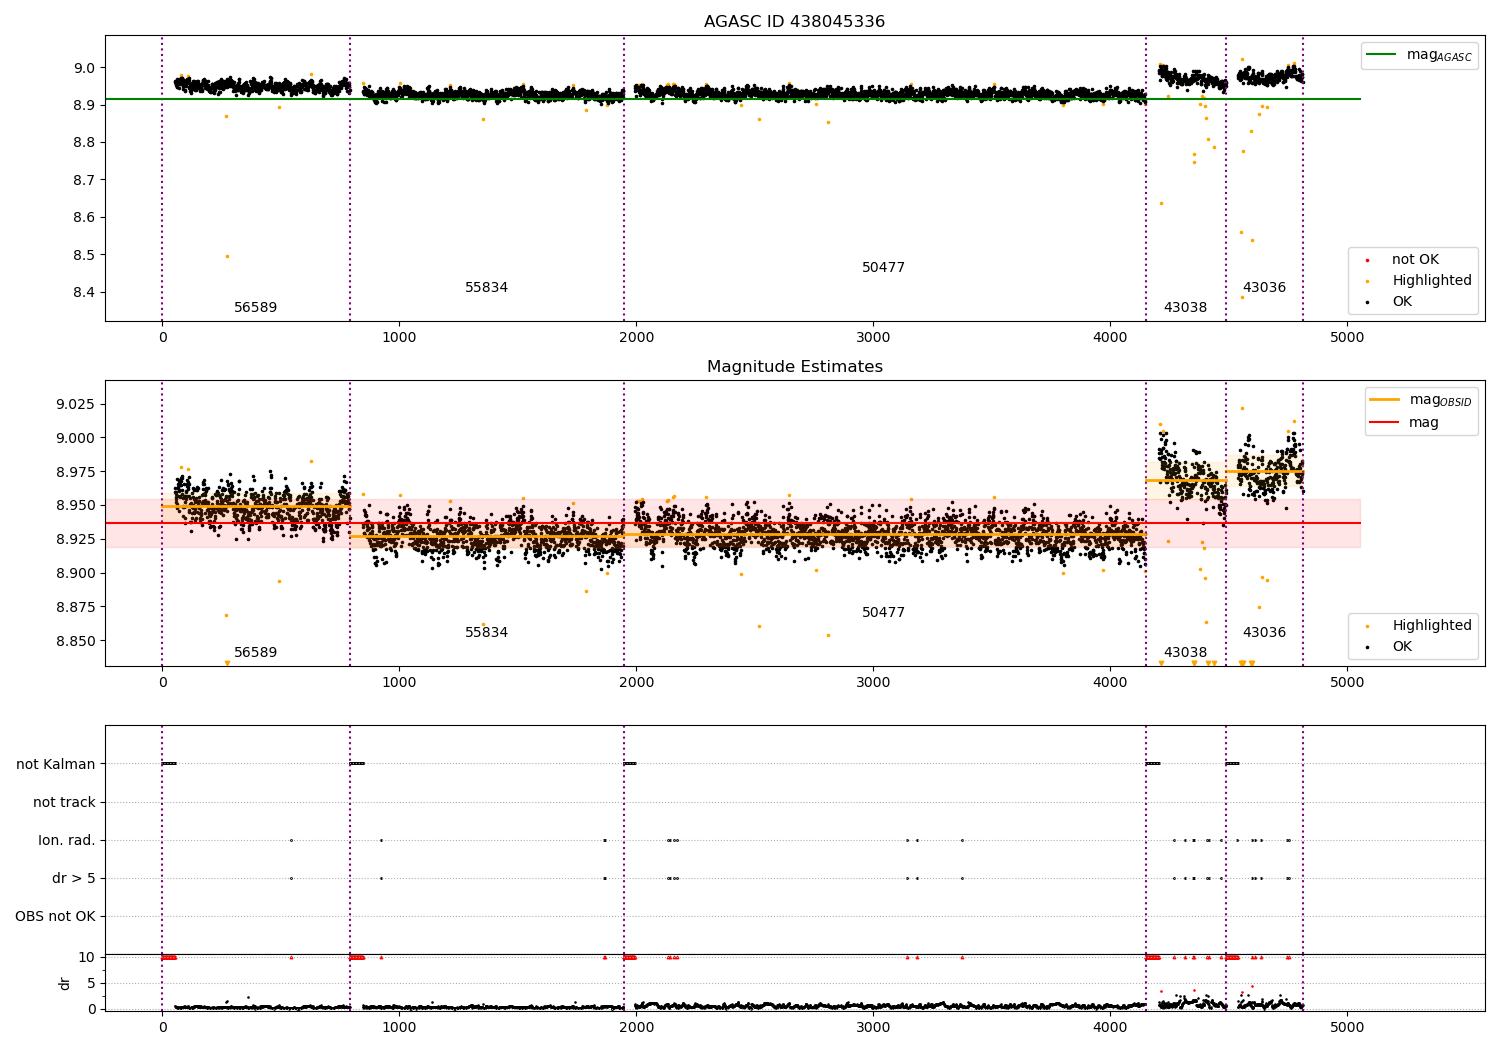Click the green AGASC magnitude line
Screen dimensions: 1500x1050
point(732,99)
